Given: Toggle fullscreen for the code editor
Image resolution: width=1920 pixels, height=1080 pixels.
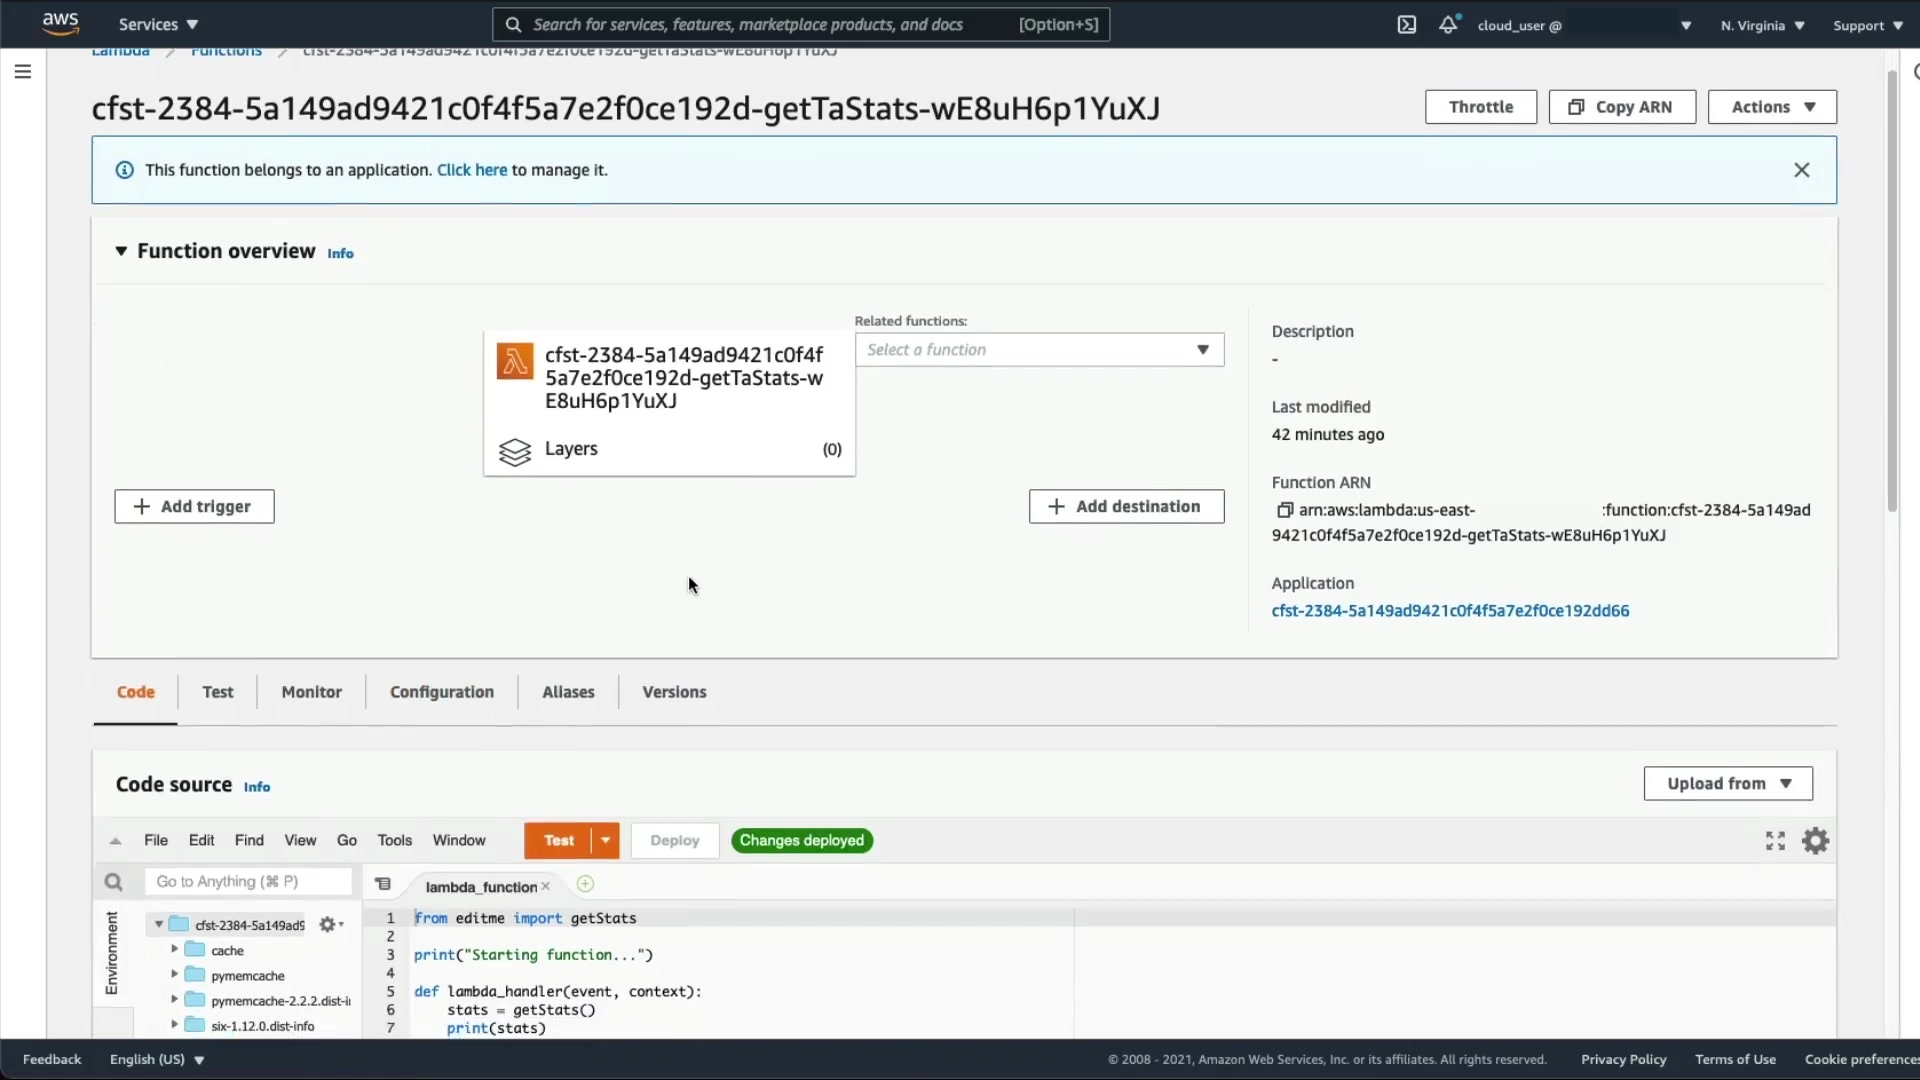Looking at the screenshot, I should tap(1775, 841).
